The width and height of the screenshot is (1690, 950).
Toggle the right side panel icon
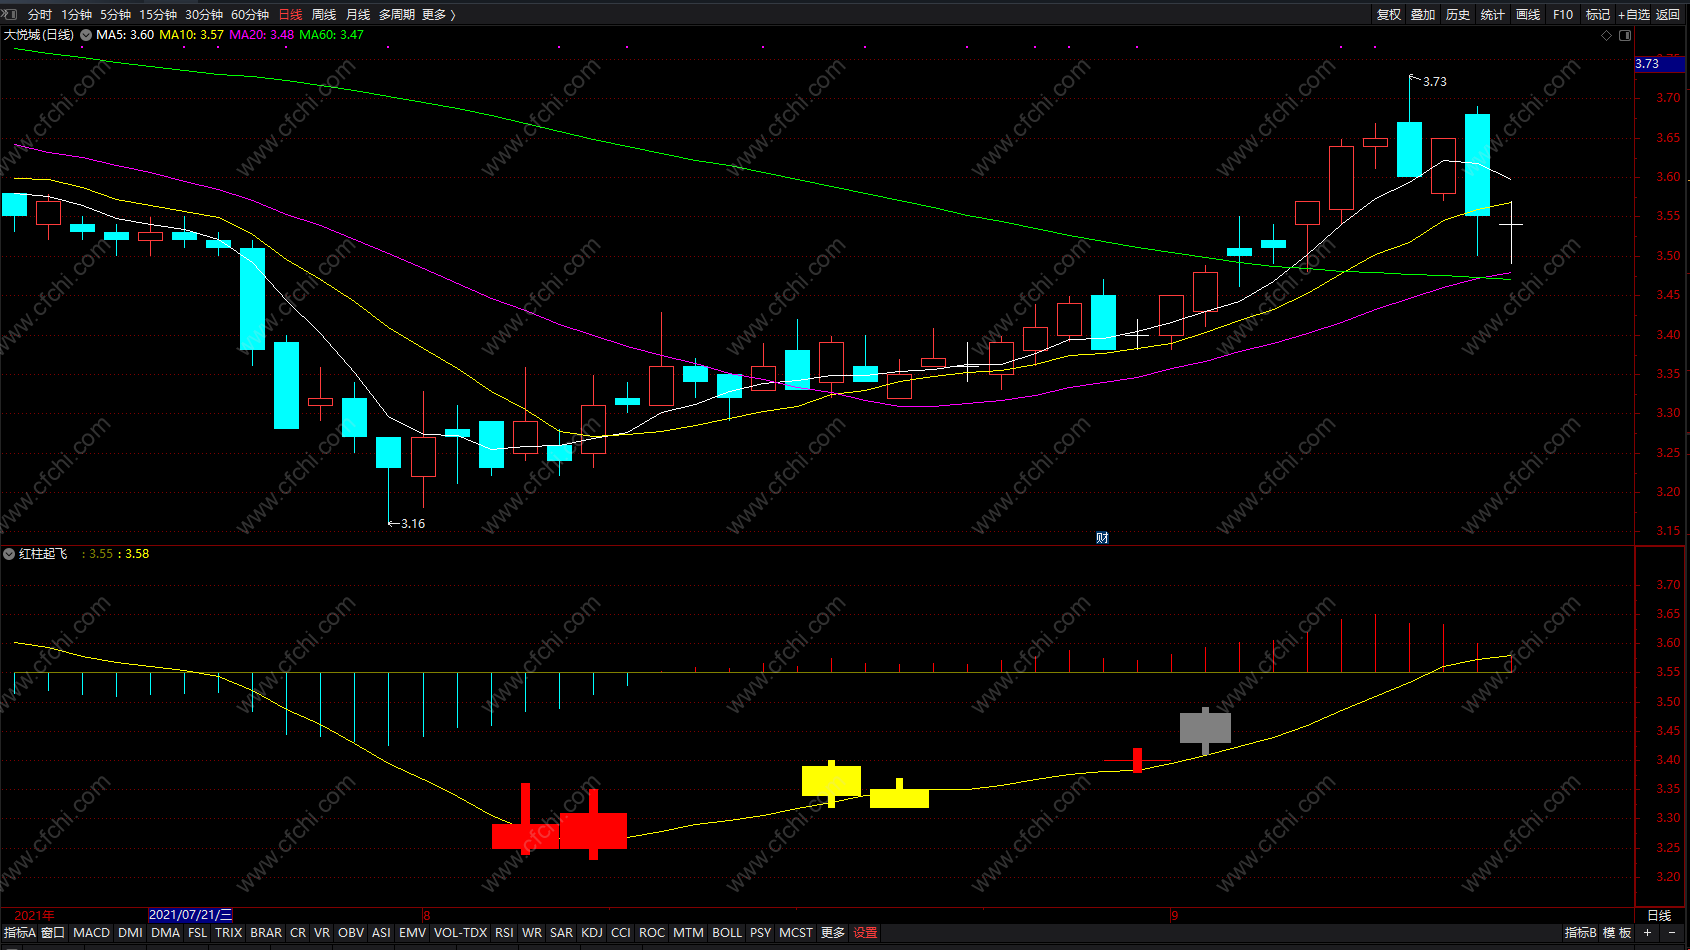click(x=1625, y=35)
